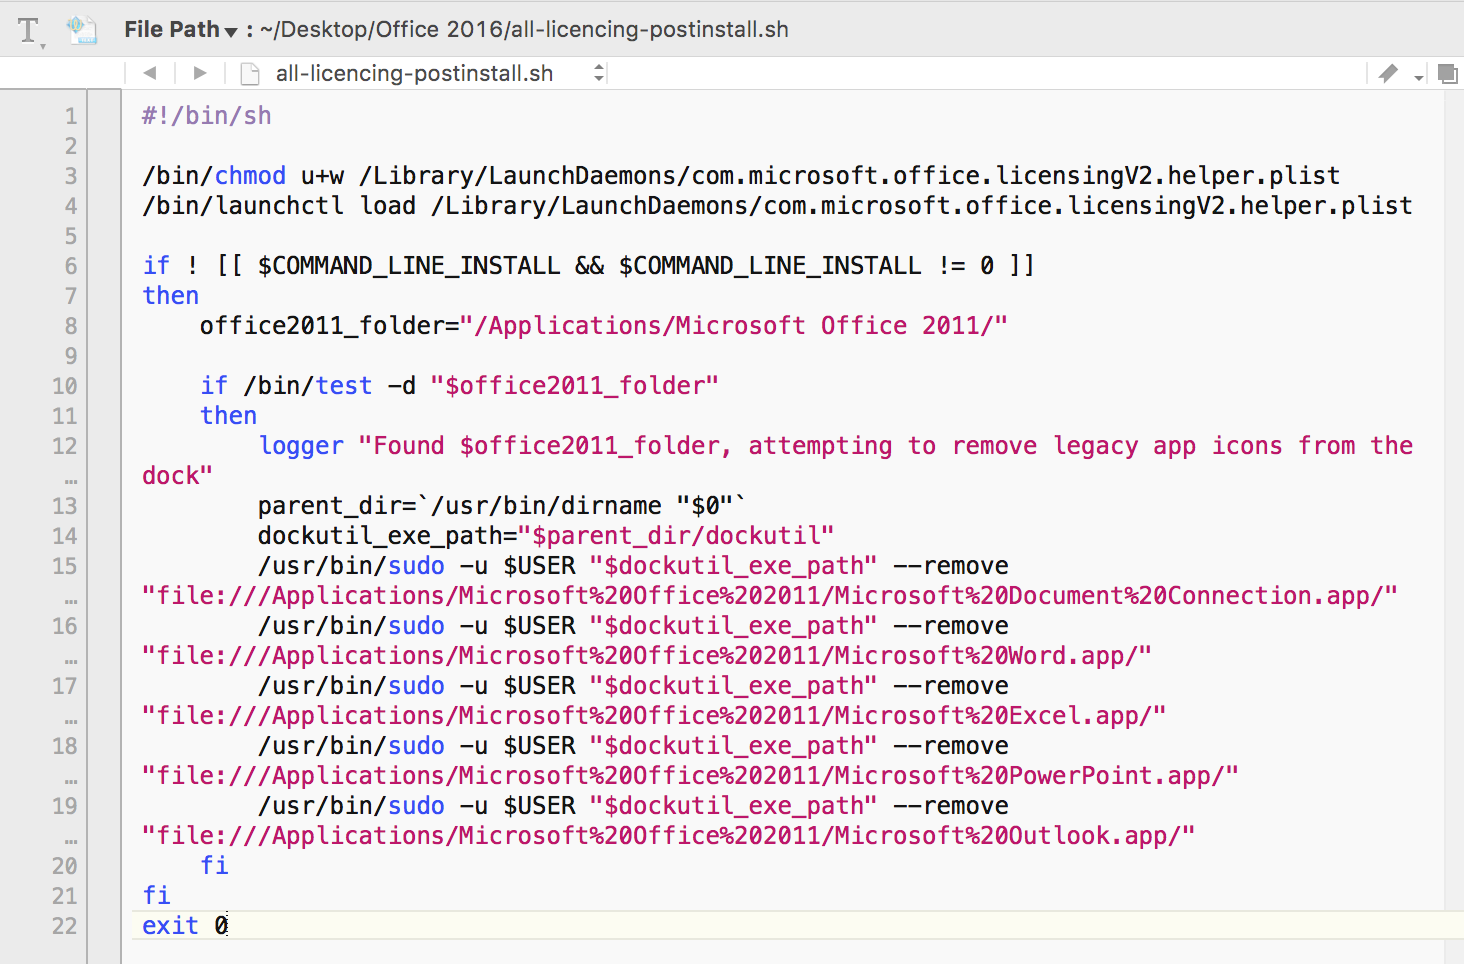Click the up-down stepper arrows after filename

[x=599, y=73]
